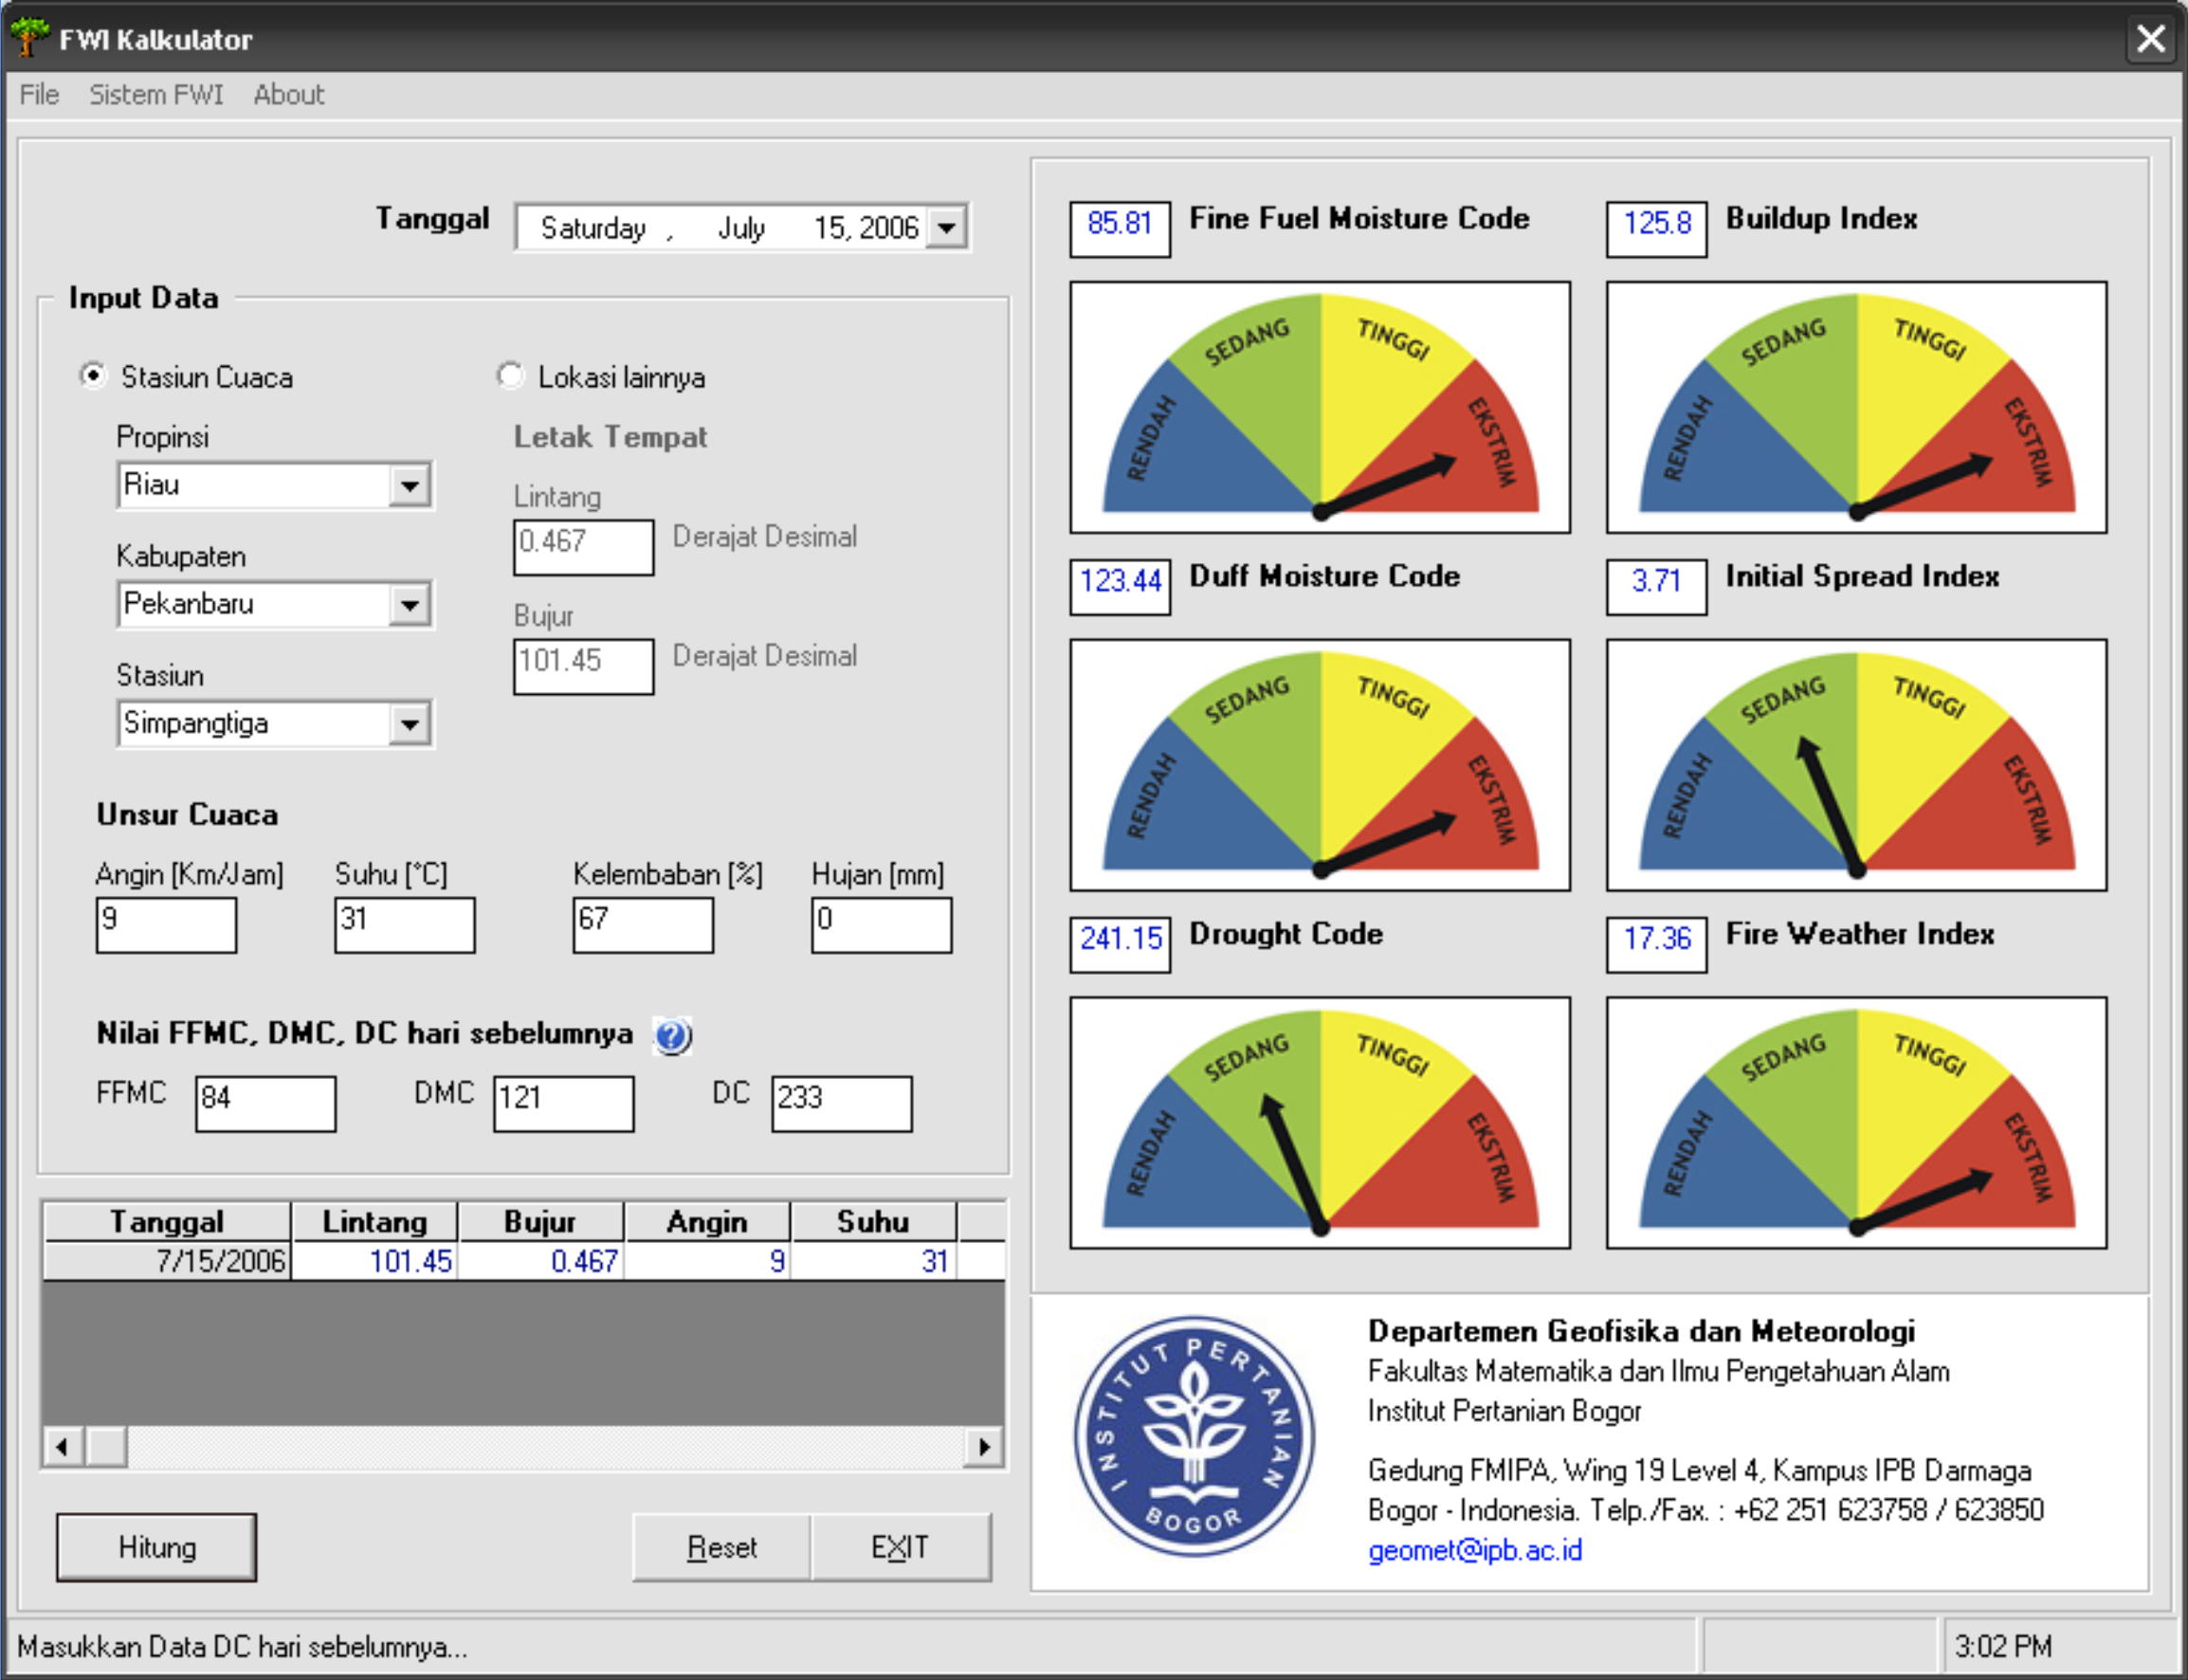Open the Propinsi Riau dropdown
The image size is (2188, 1680).
(409, 486)
